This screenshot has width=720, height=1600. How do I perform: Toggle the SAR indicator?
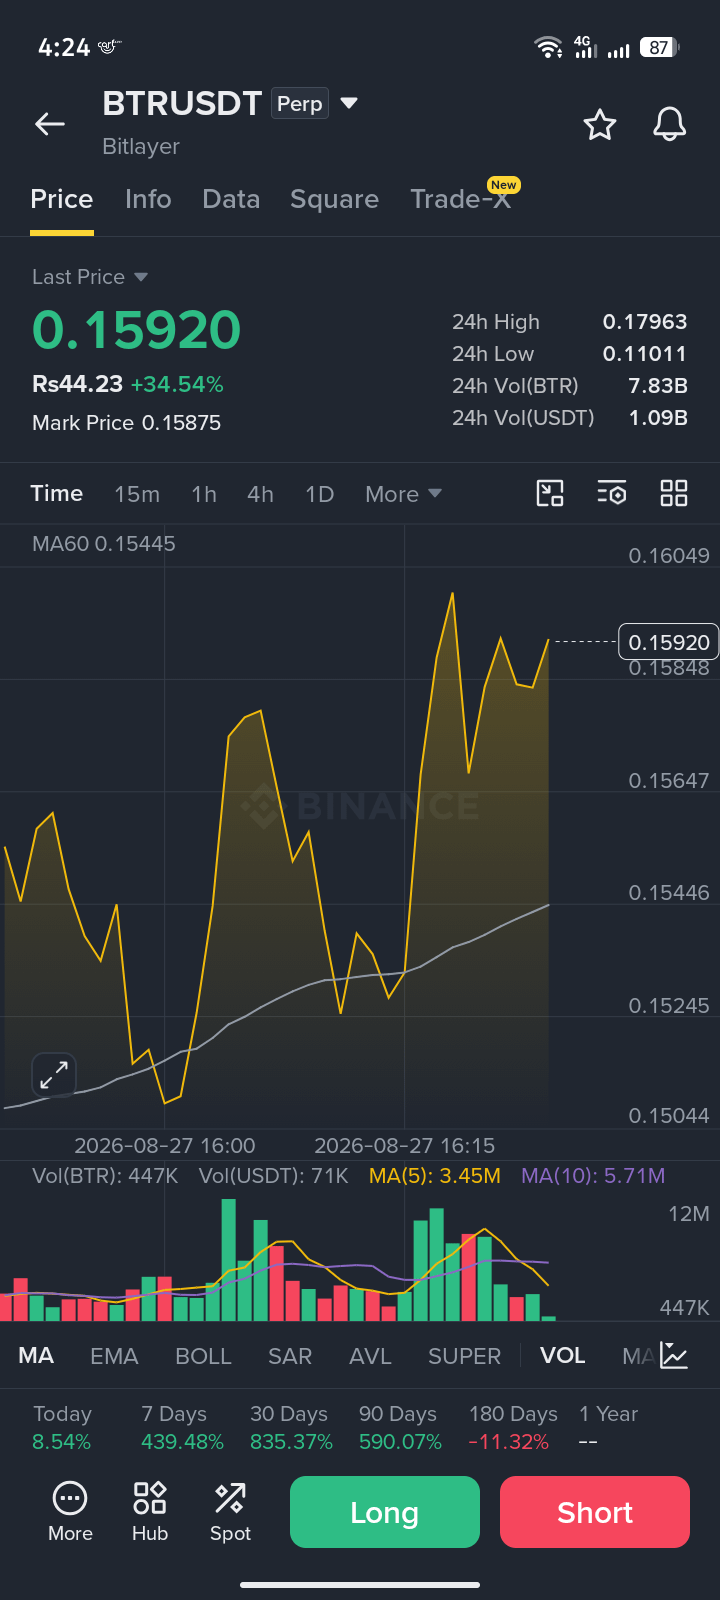[290, 1356]
